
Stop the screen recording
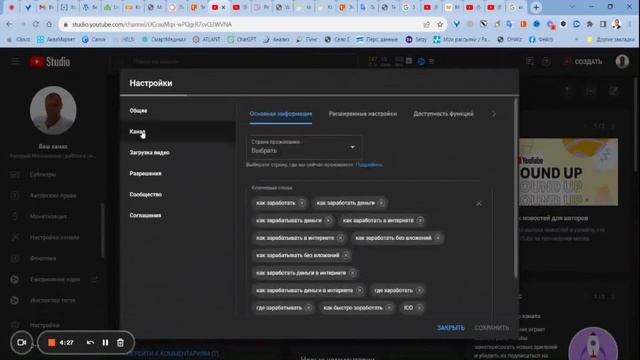[x=51, y=342]
